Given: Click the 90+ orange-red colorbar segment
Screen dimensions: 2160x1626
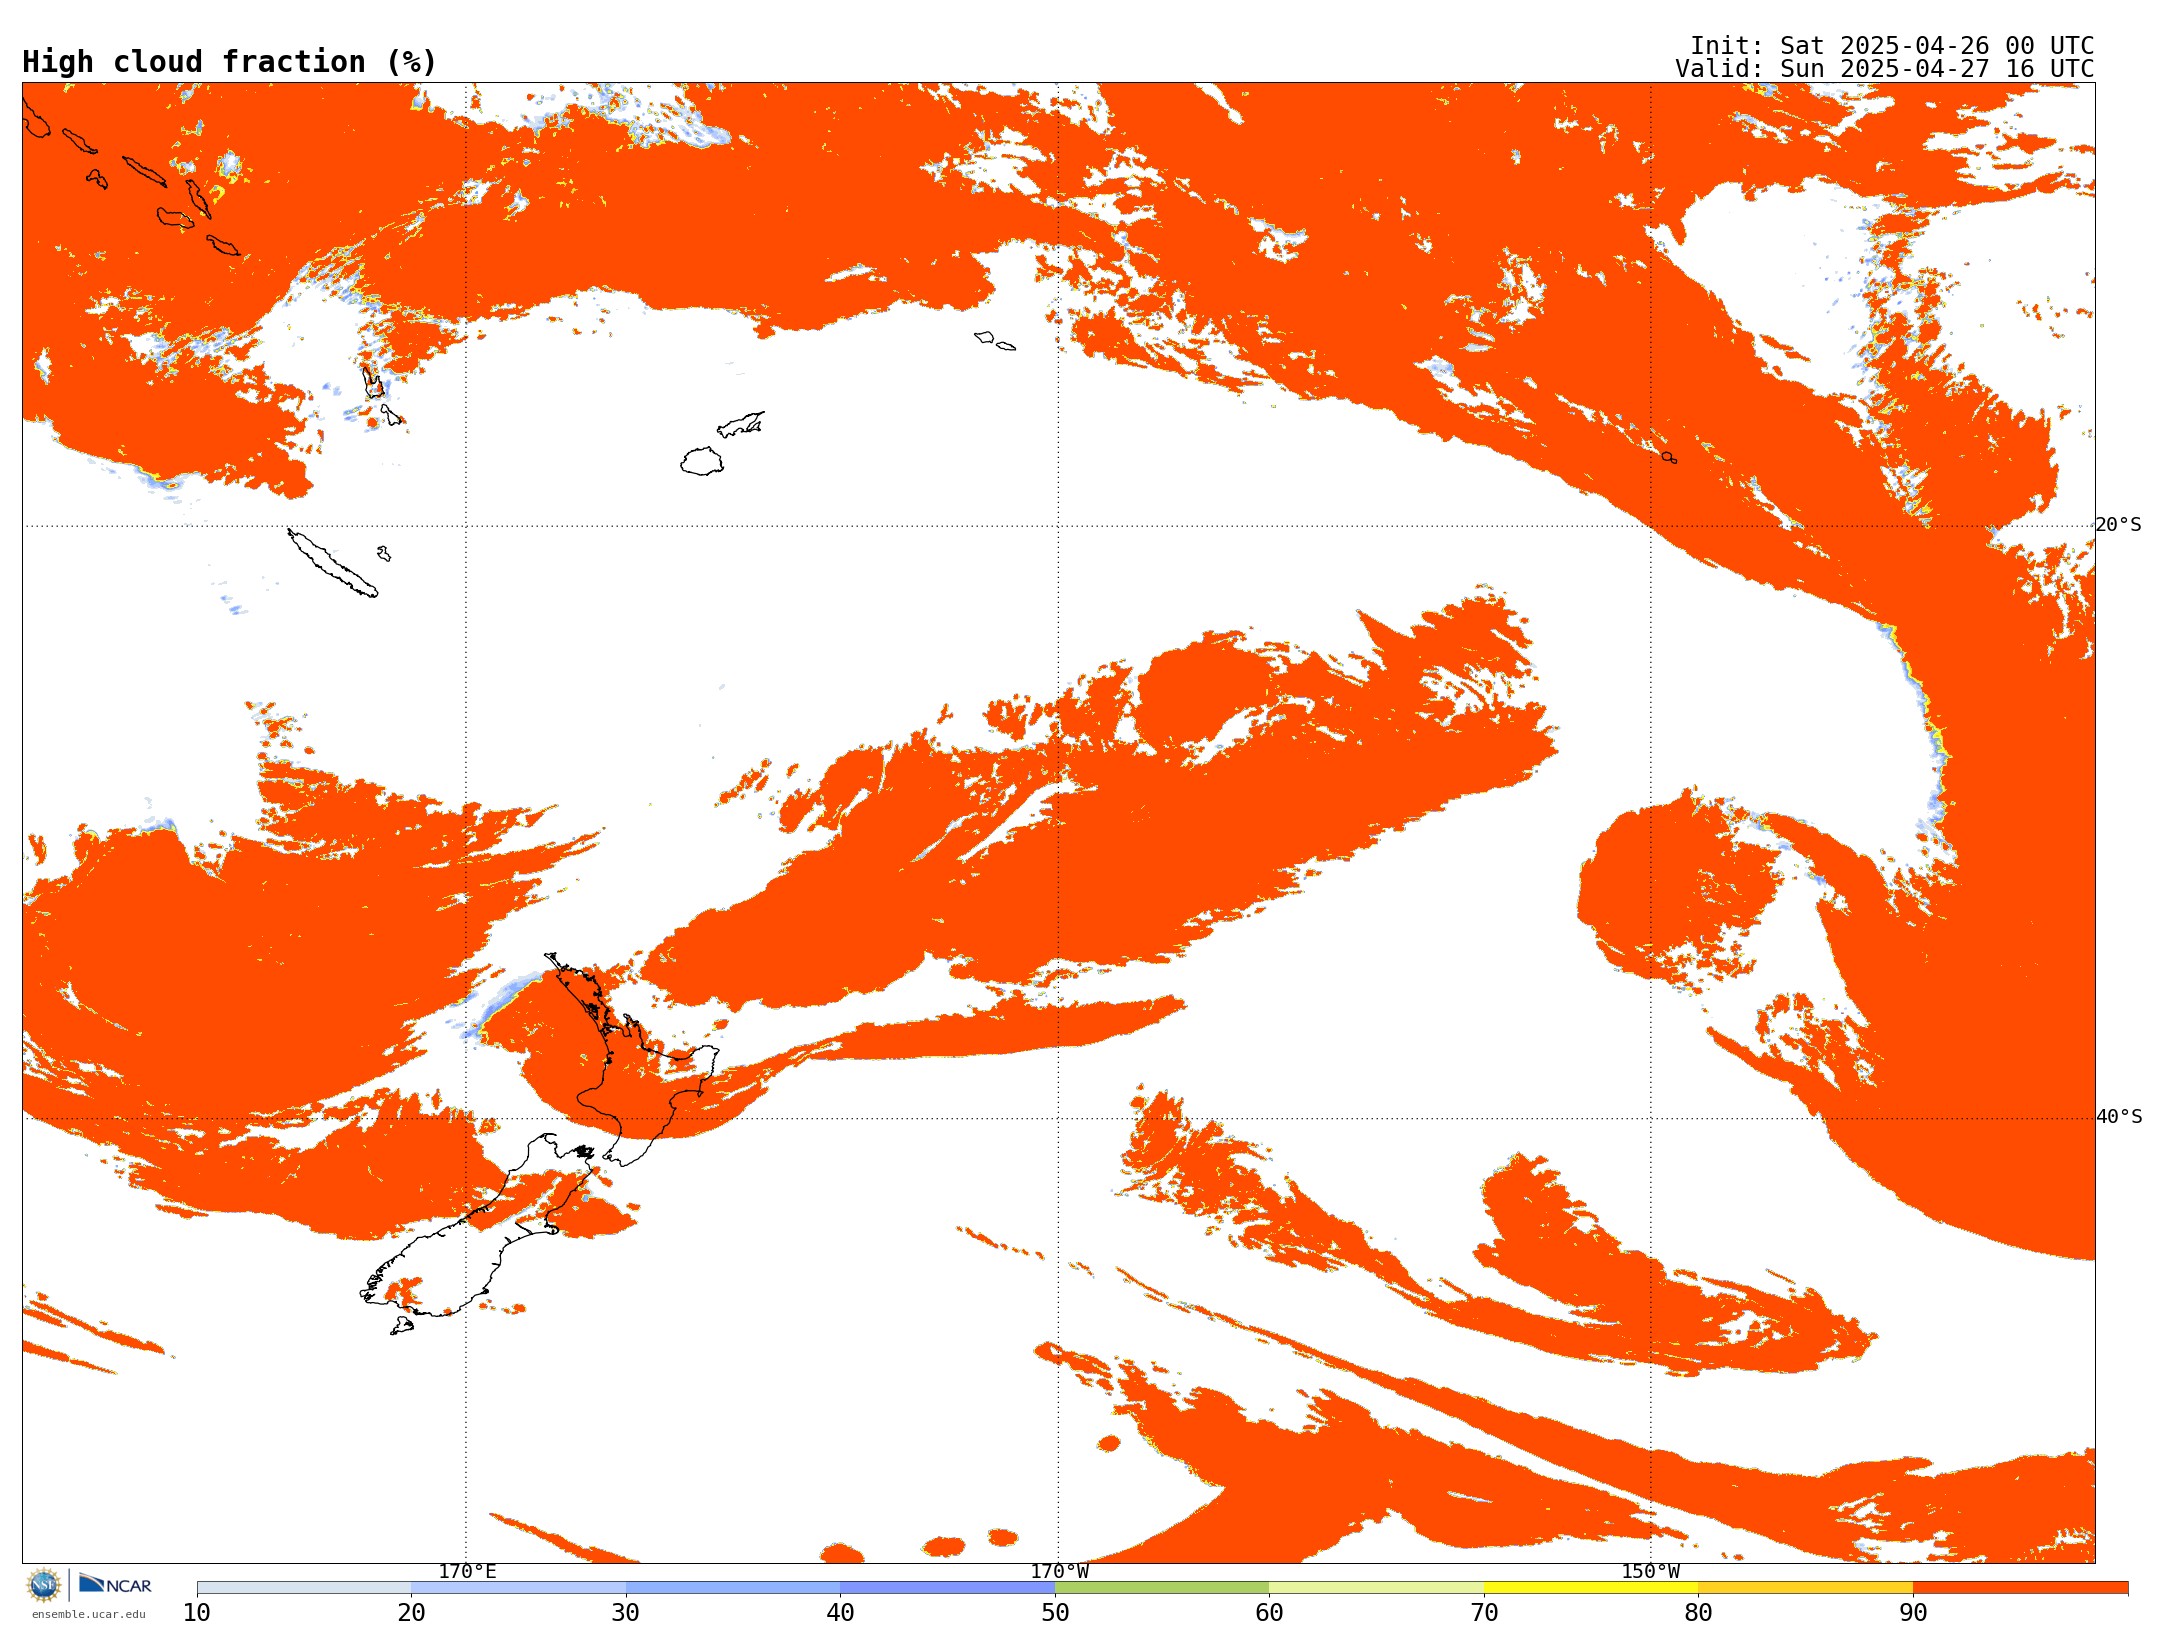Looking at the screenshot, I should coord(2020,1588).
